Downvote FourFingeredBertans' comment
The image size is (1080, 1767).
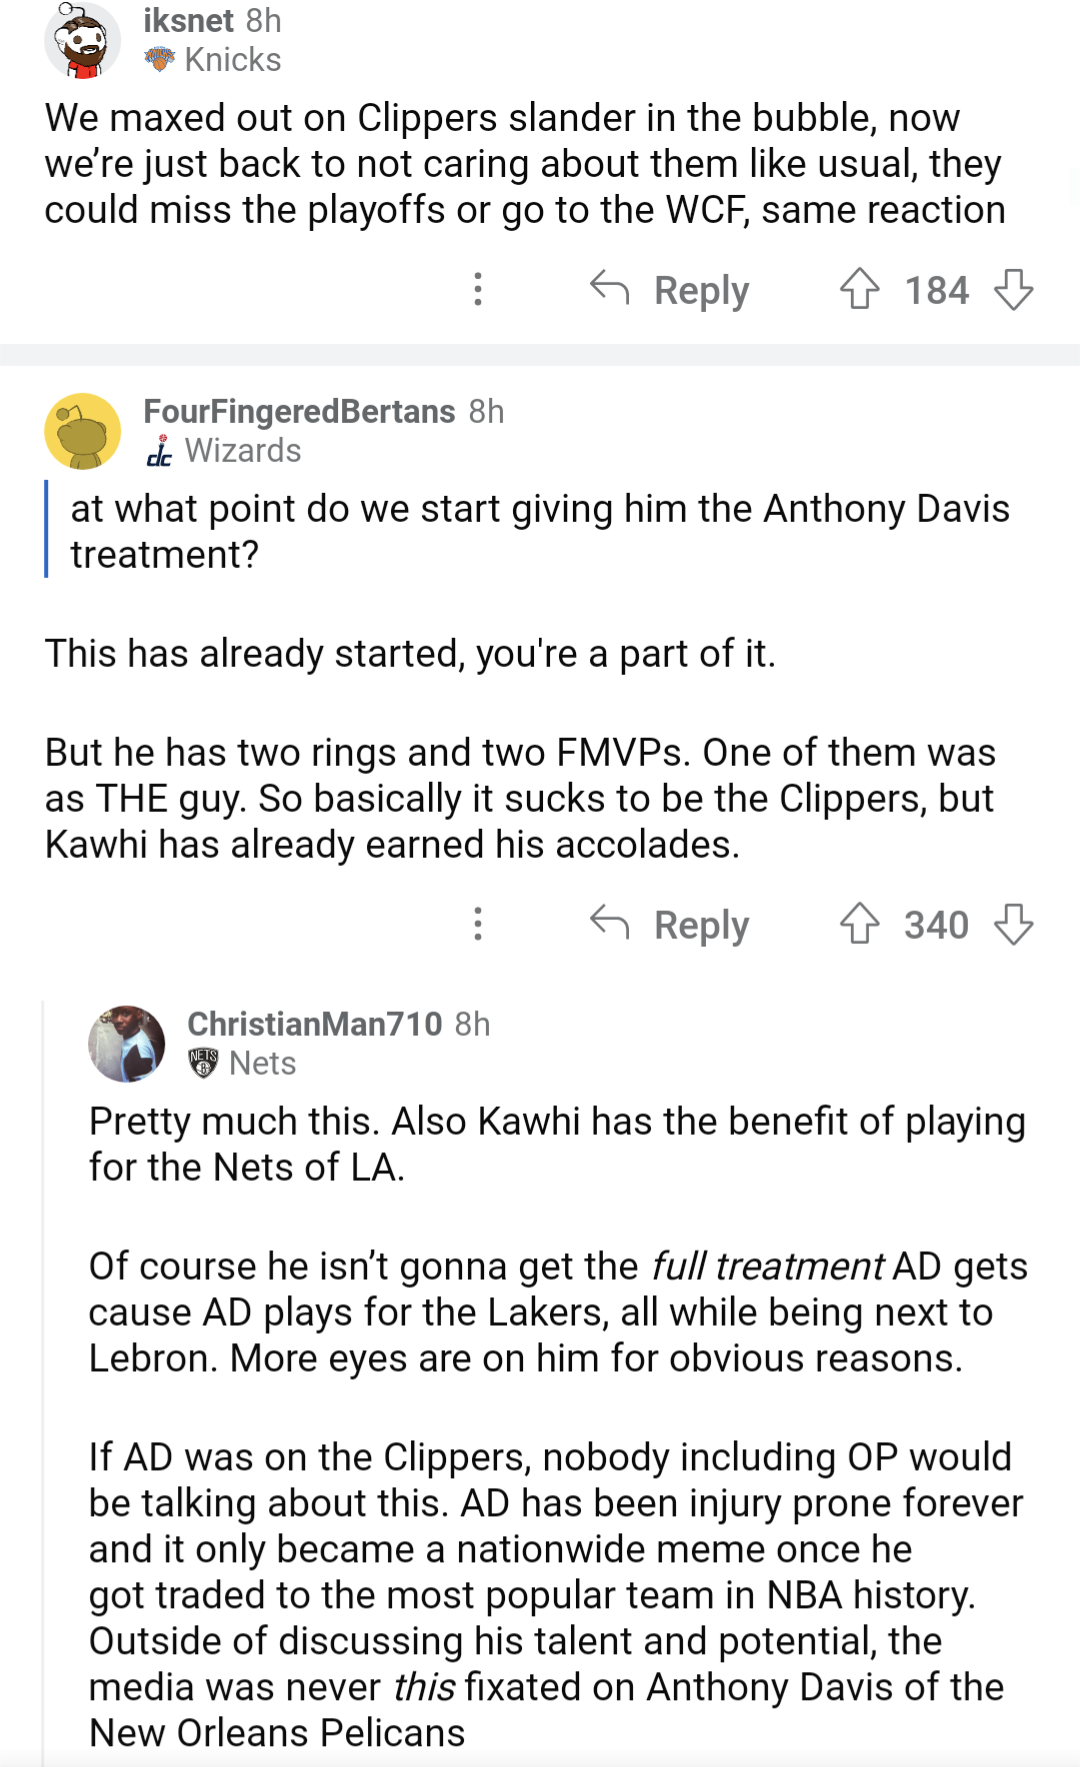1020,925
